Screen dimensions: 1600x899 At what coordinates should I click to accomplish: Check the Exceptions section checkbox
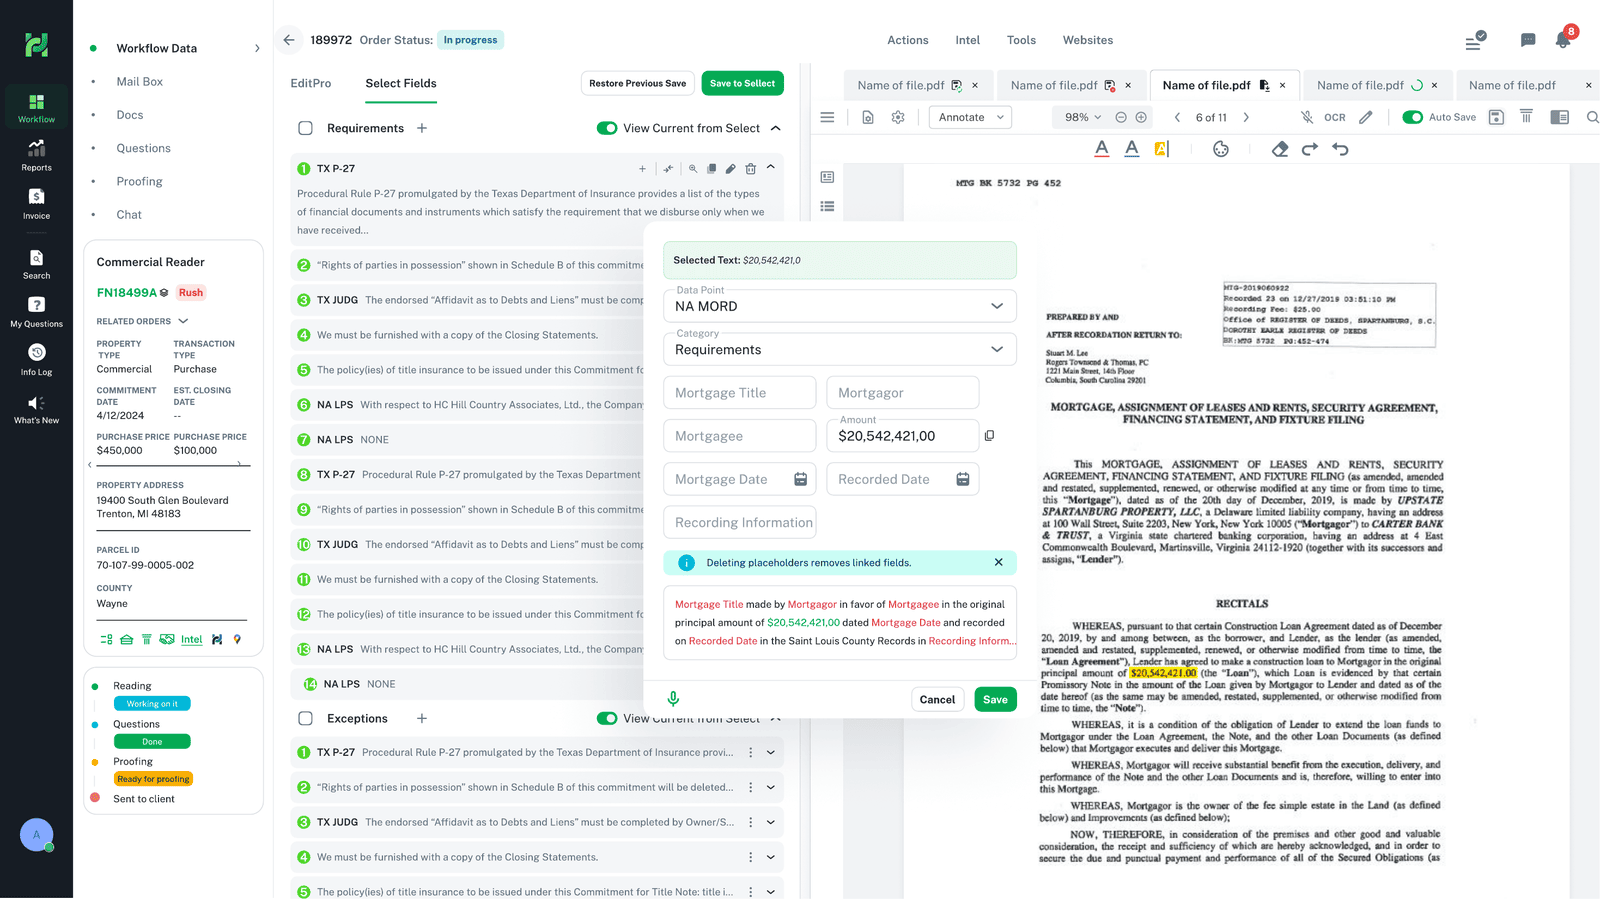point(306,718)
